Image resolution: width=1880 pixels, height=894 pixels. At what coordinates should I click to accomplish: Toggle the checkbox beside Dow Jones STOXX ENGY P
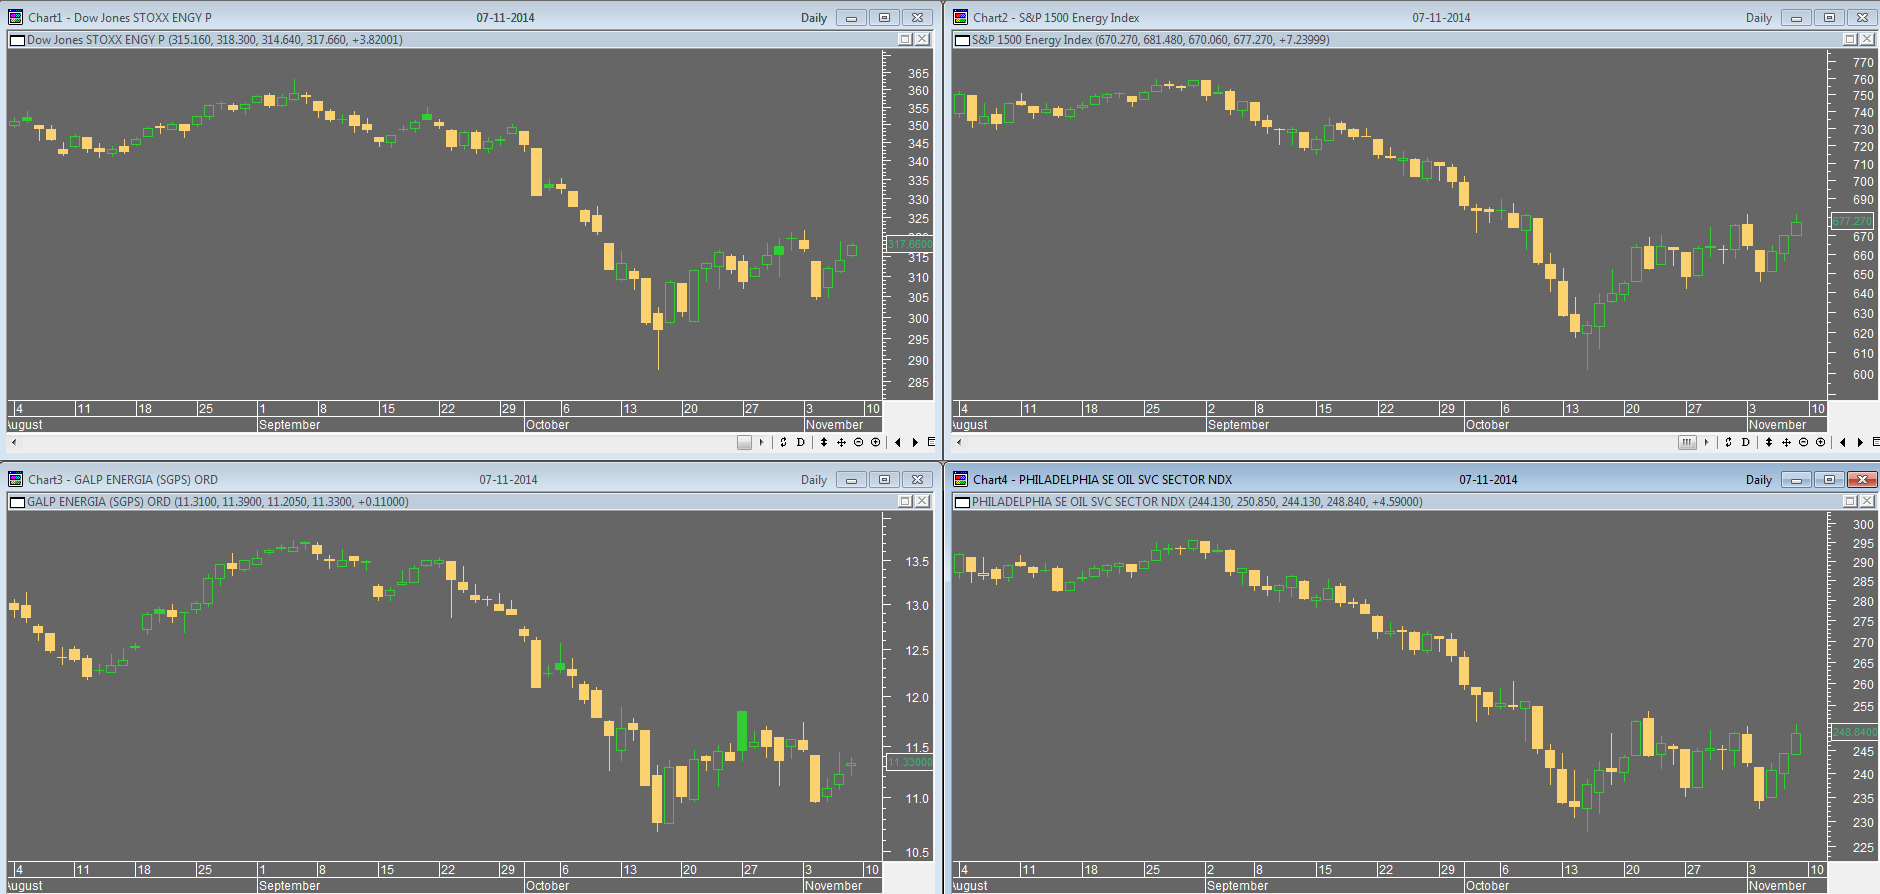point(16,40)
